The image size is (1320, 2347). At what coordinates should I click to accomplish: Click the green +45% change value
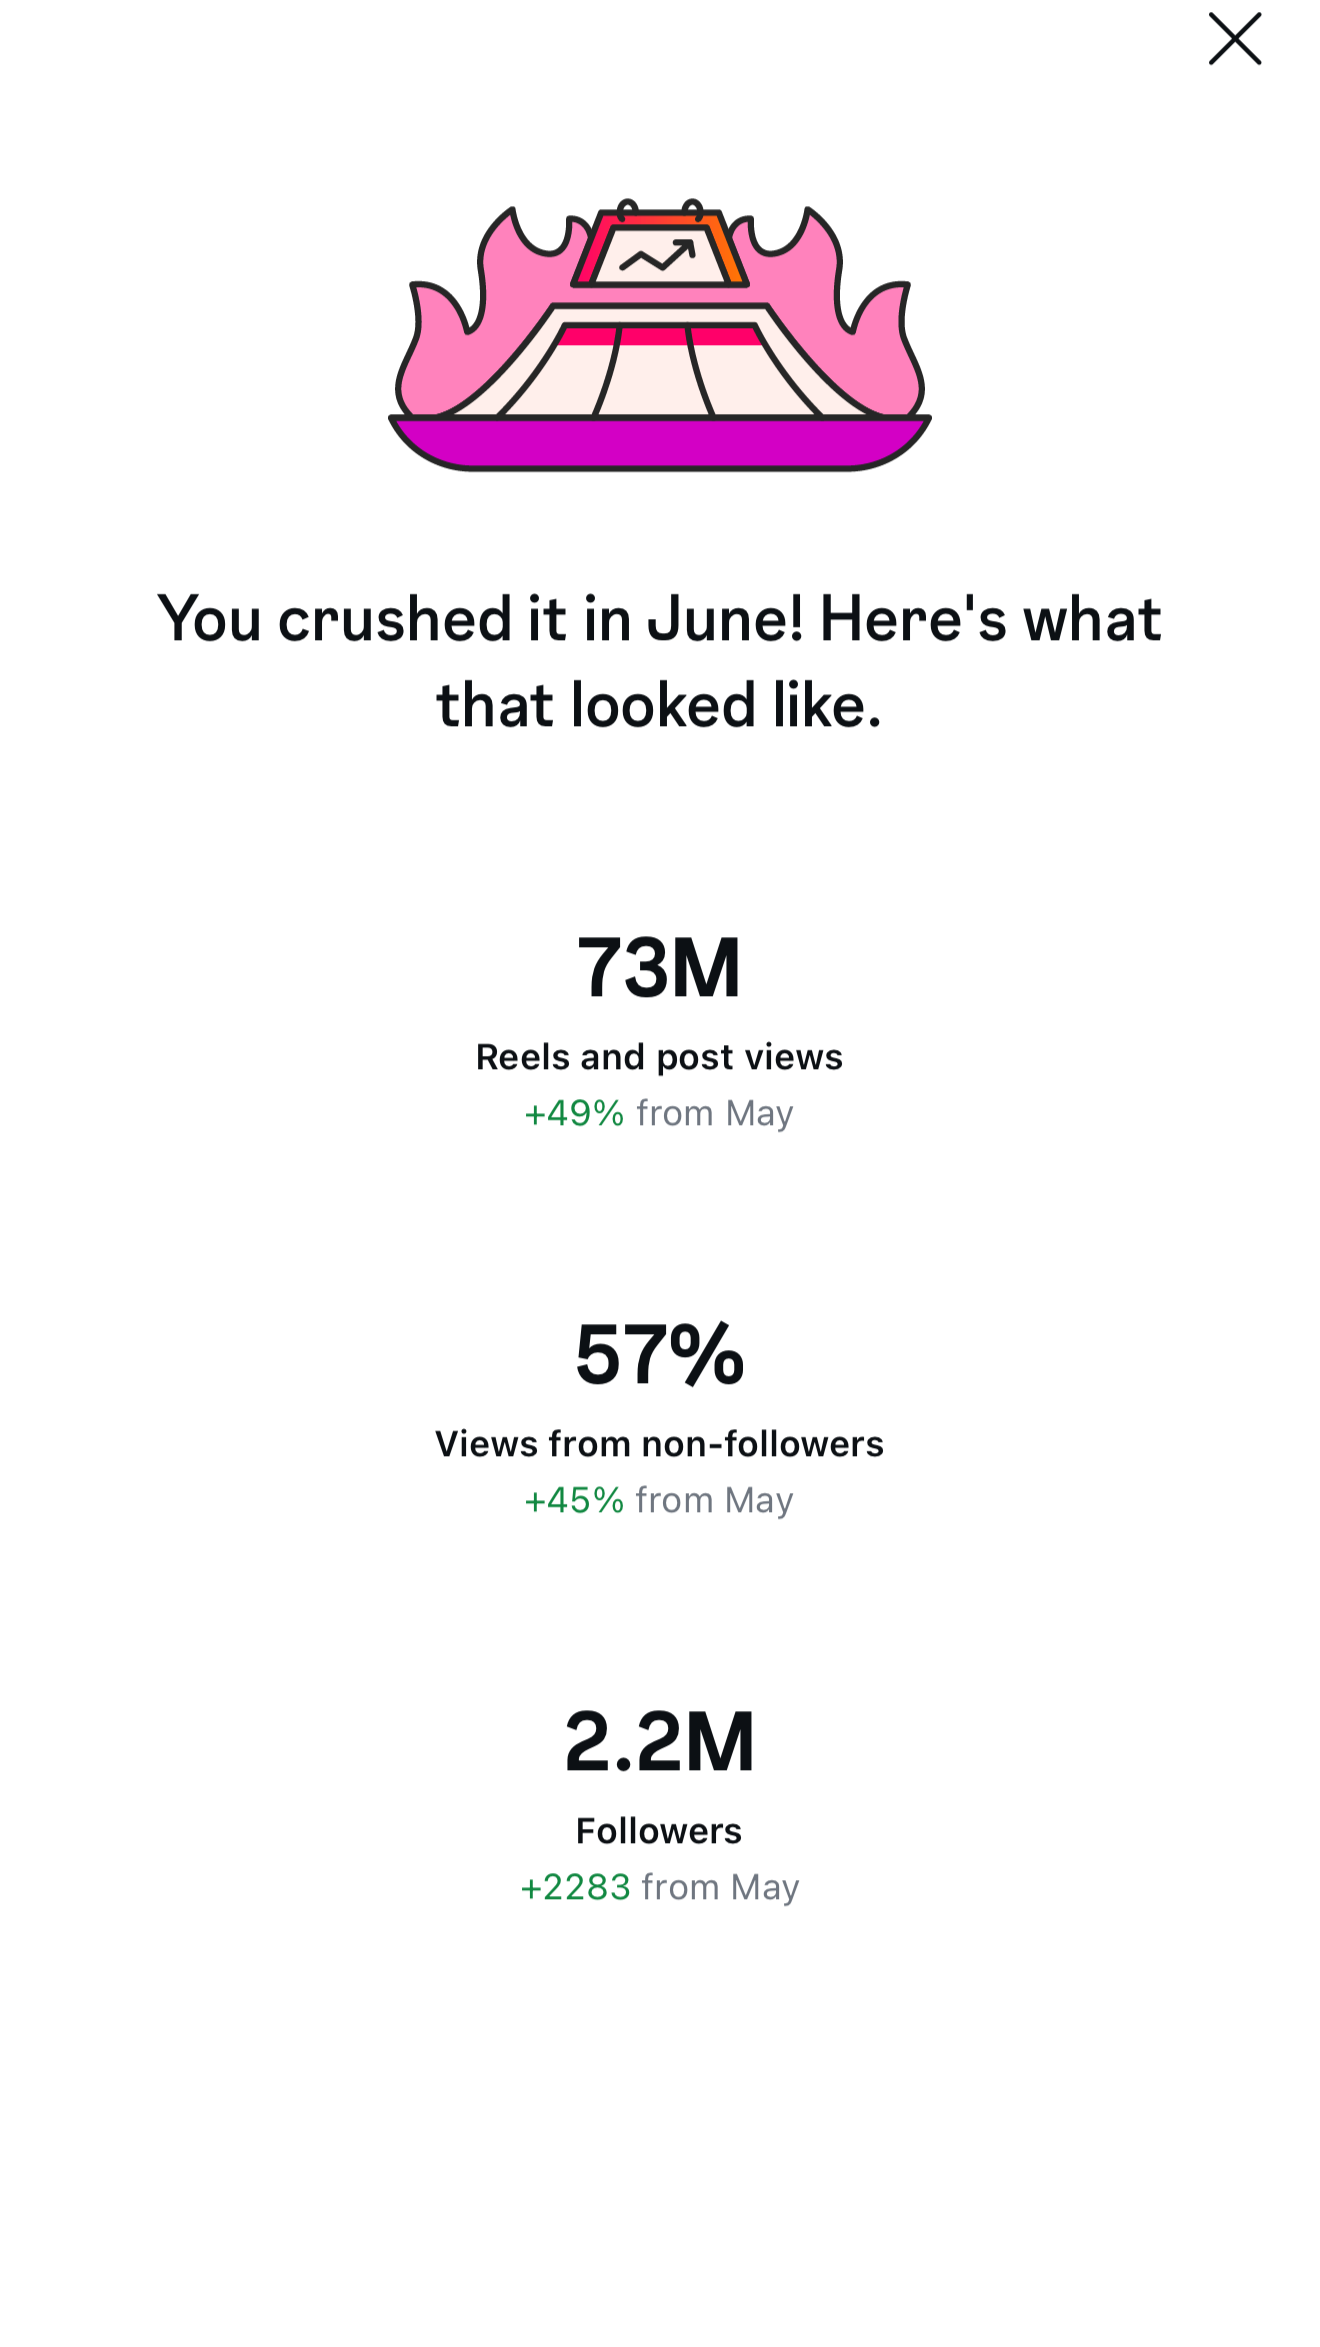click(x=574, y=1500)
